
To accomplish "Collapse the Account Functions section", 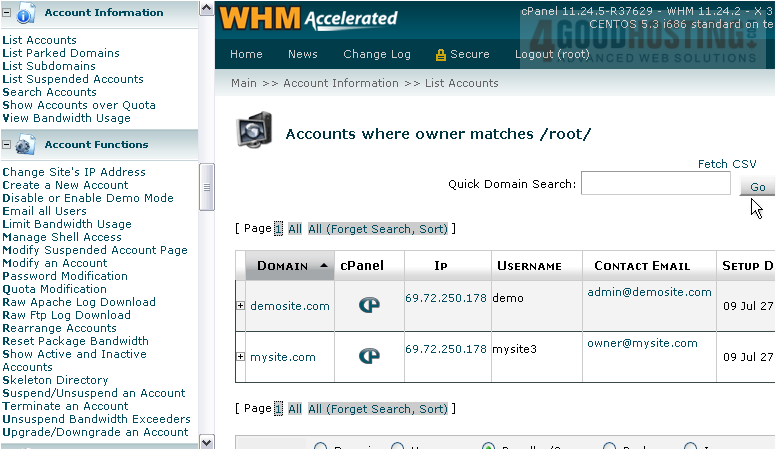I will 7,145.
